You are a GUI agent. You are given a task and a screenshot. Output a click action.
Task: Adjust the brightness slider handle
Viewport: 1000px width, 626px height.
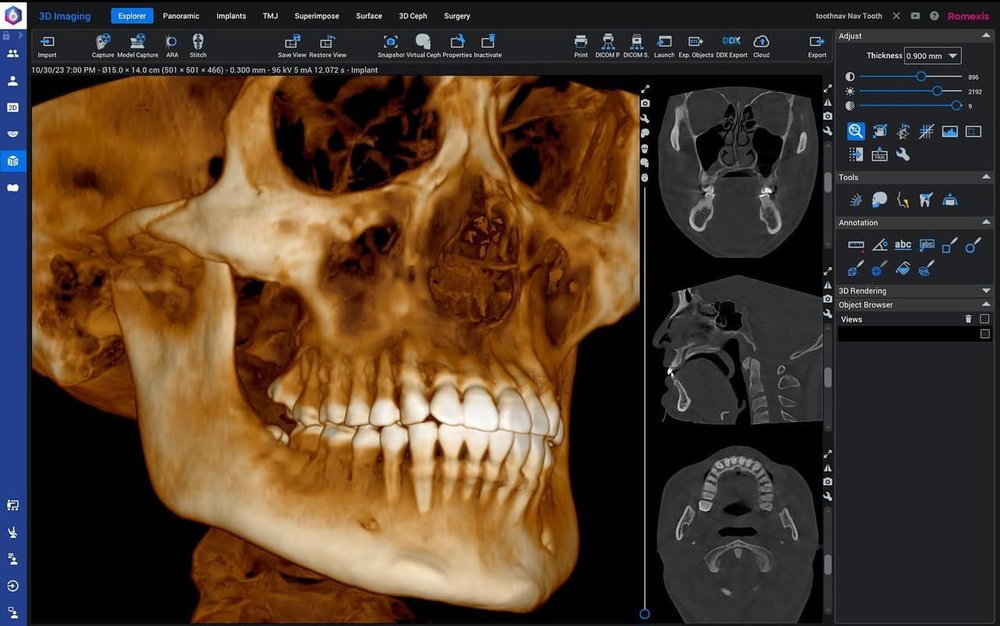(937, 91)
